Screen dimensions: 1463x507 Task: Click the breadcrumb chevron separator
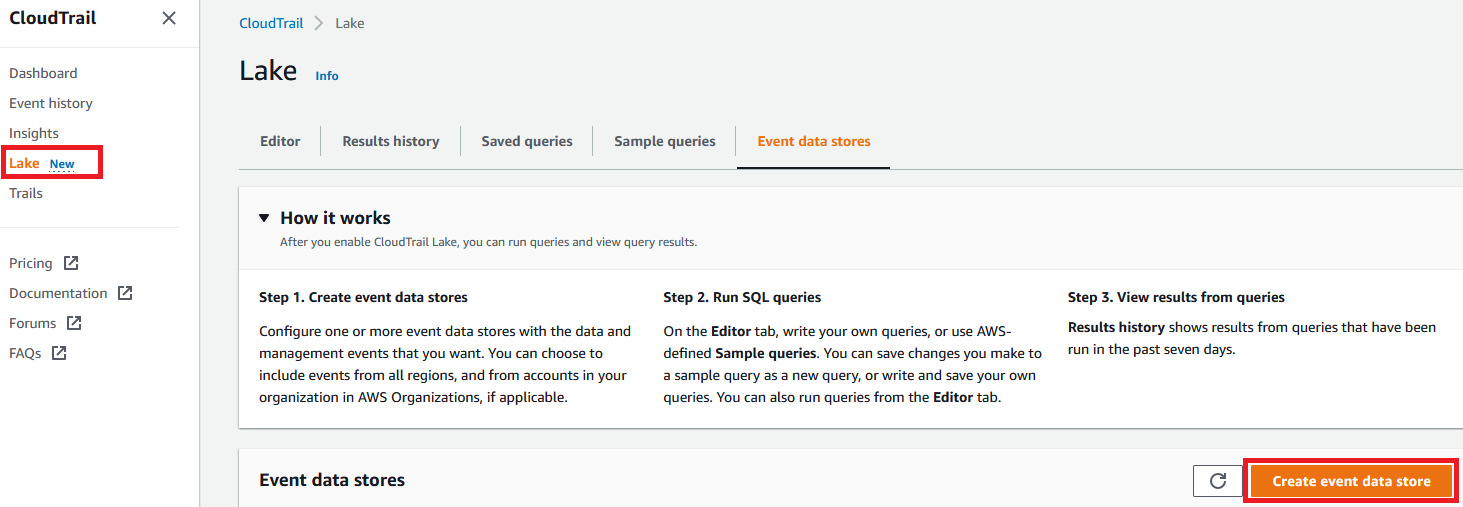319,23
